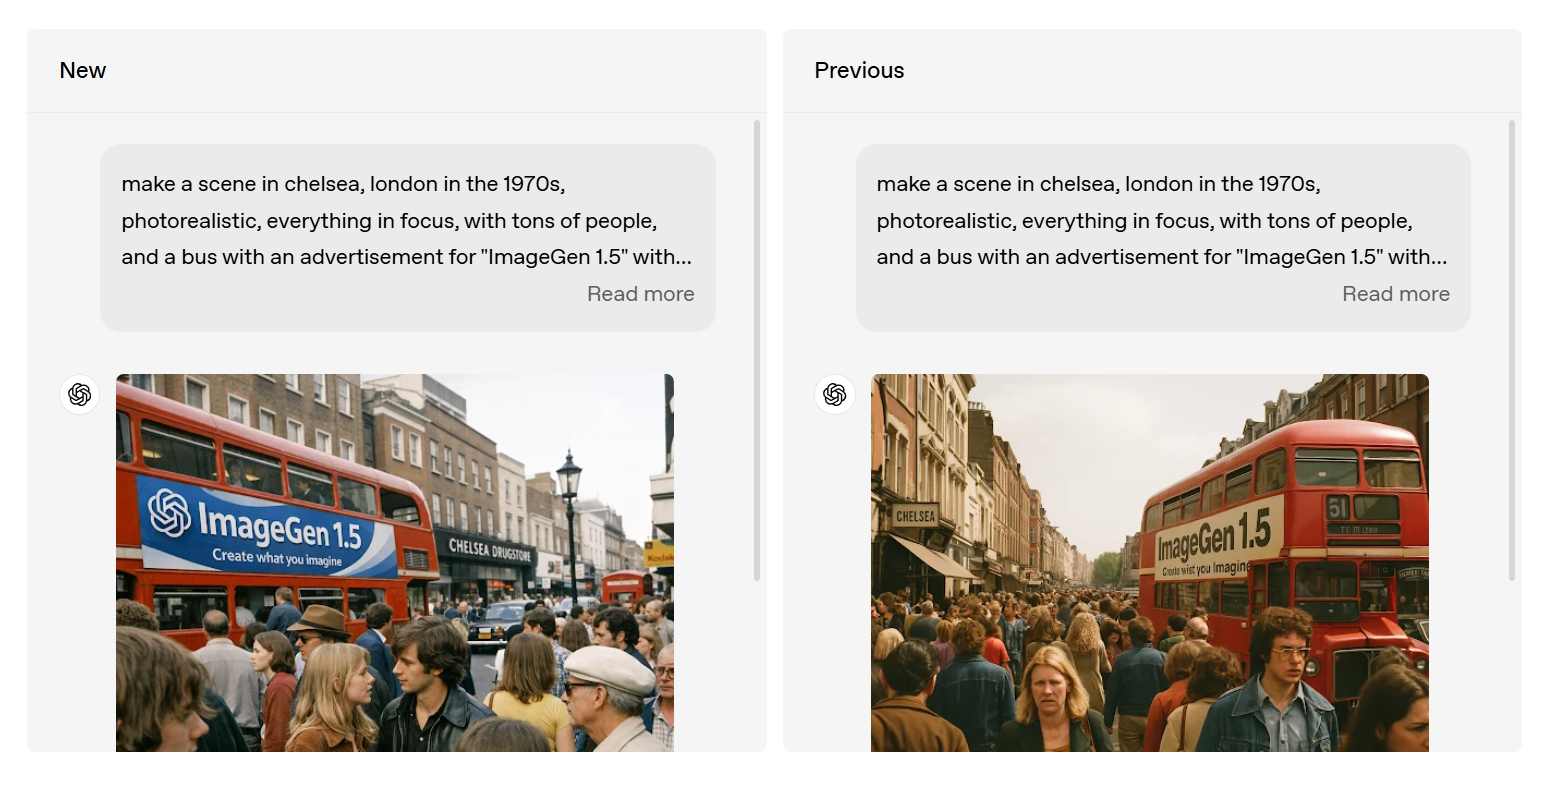Click the prompt text bubble in Previous panel
The width and height of the screenshot is (1560, 794).
pyautogui.click(x=1163, y=238)
